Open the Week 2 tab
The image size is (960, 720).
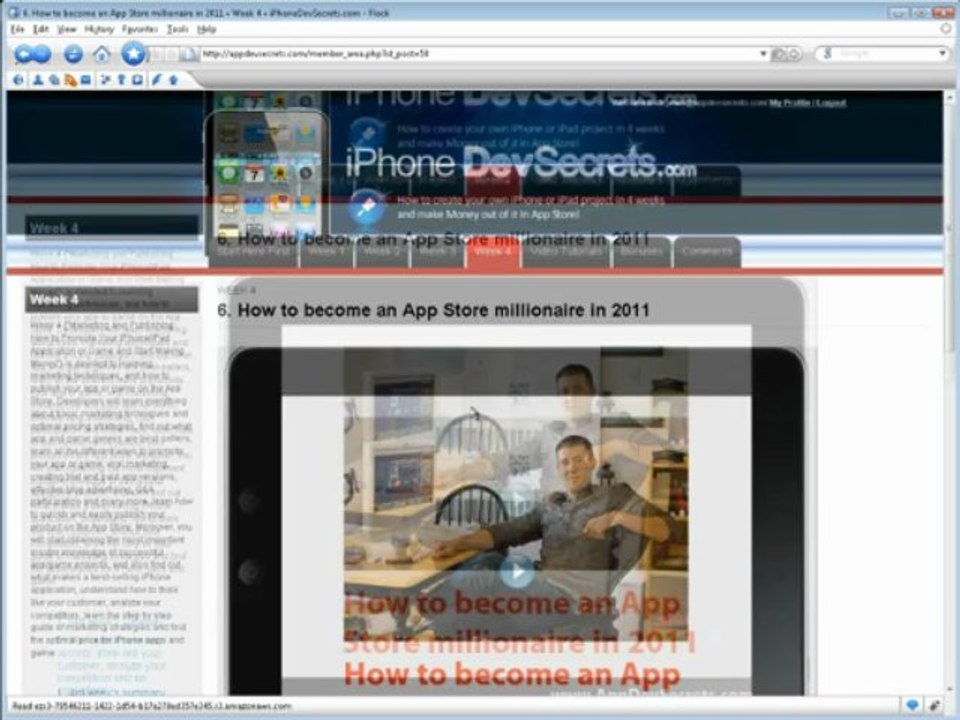coord(381,252)
